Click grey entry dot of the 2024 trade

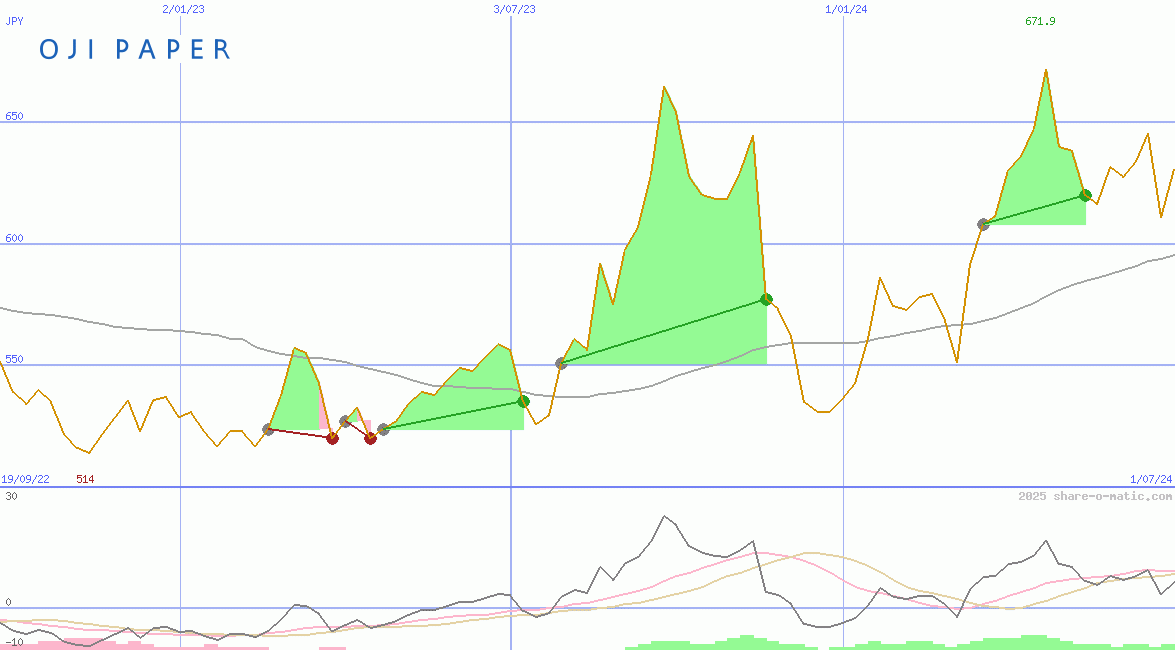[x=983, y=224]
